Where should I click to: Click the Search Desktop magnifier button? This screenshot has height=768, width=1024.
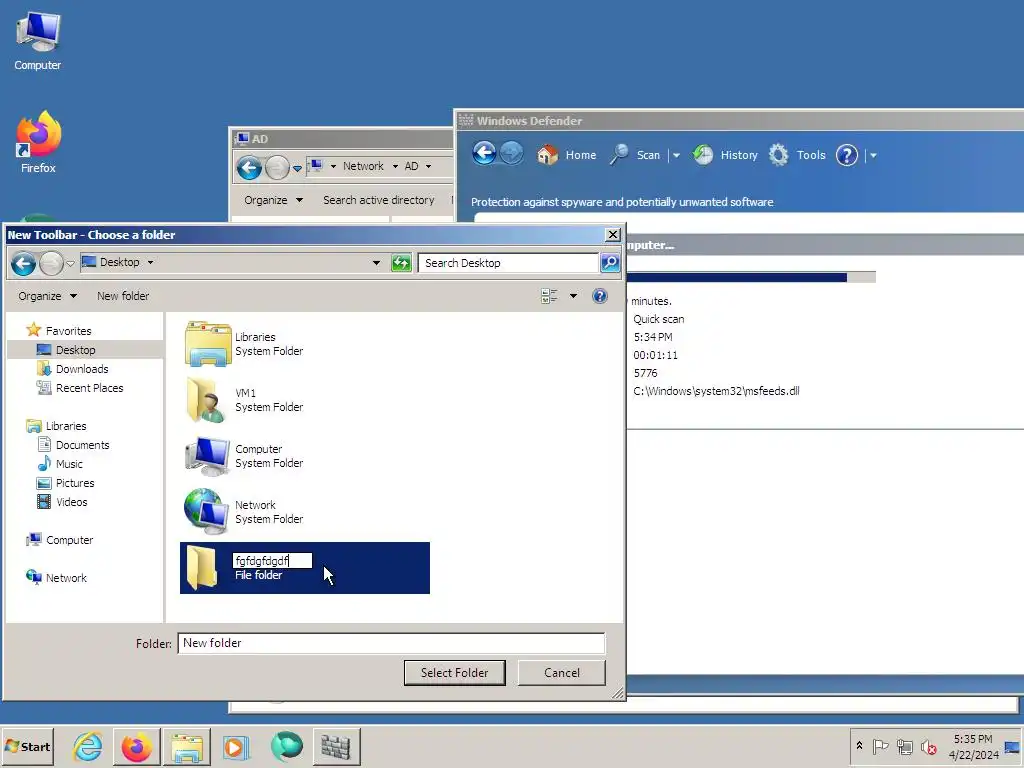pos(610,263)
